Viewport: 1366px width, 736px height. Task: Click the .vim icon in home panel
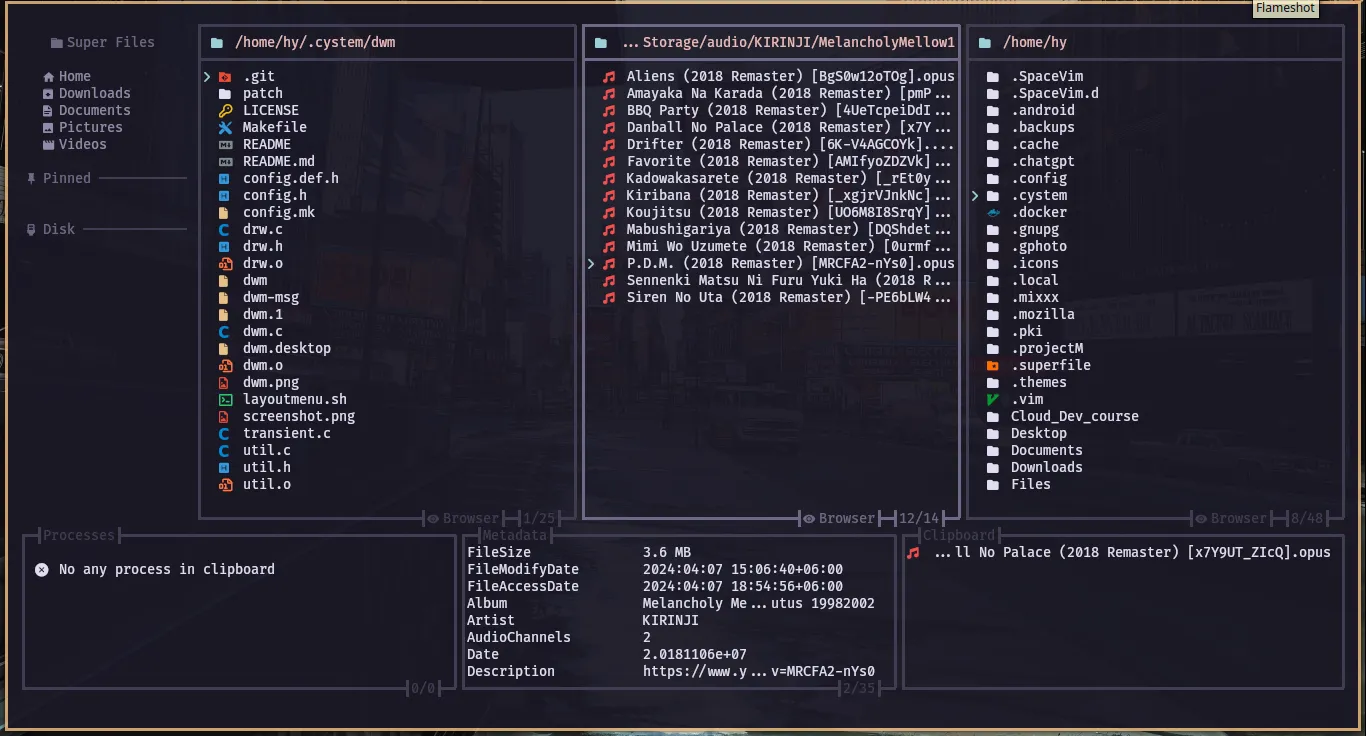993,400
